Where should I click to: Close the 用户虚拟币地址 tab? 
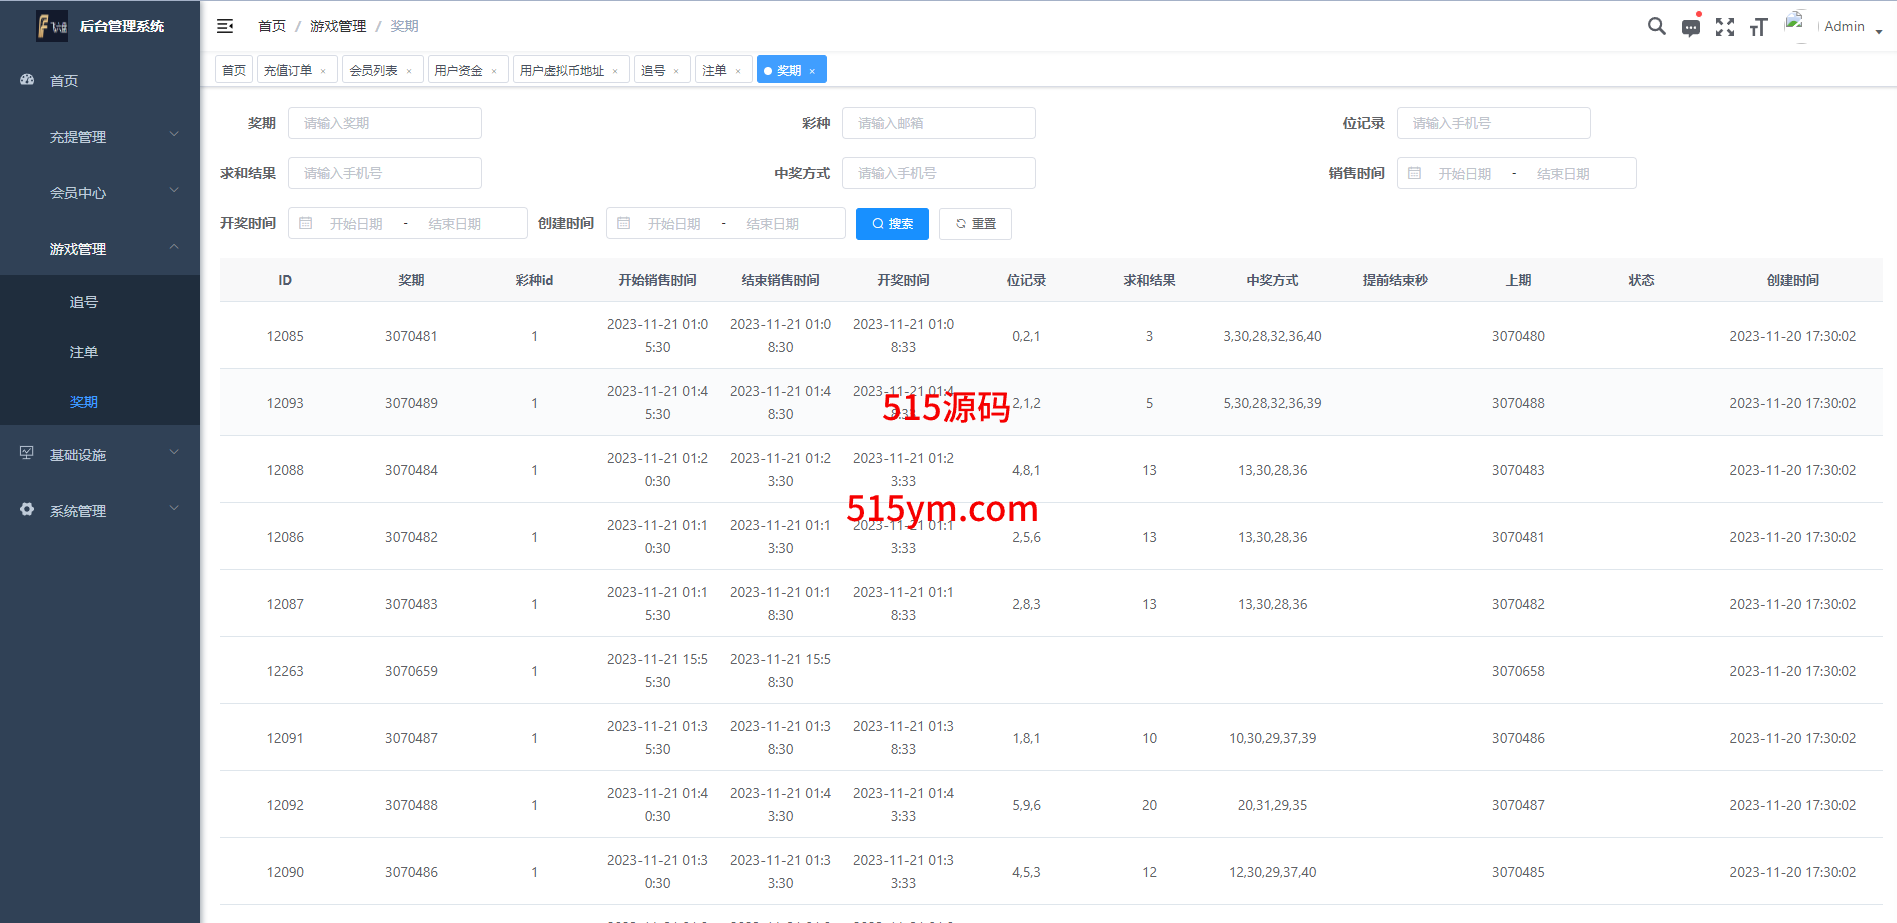click(x=615, y=71)
